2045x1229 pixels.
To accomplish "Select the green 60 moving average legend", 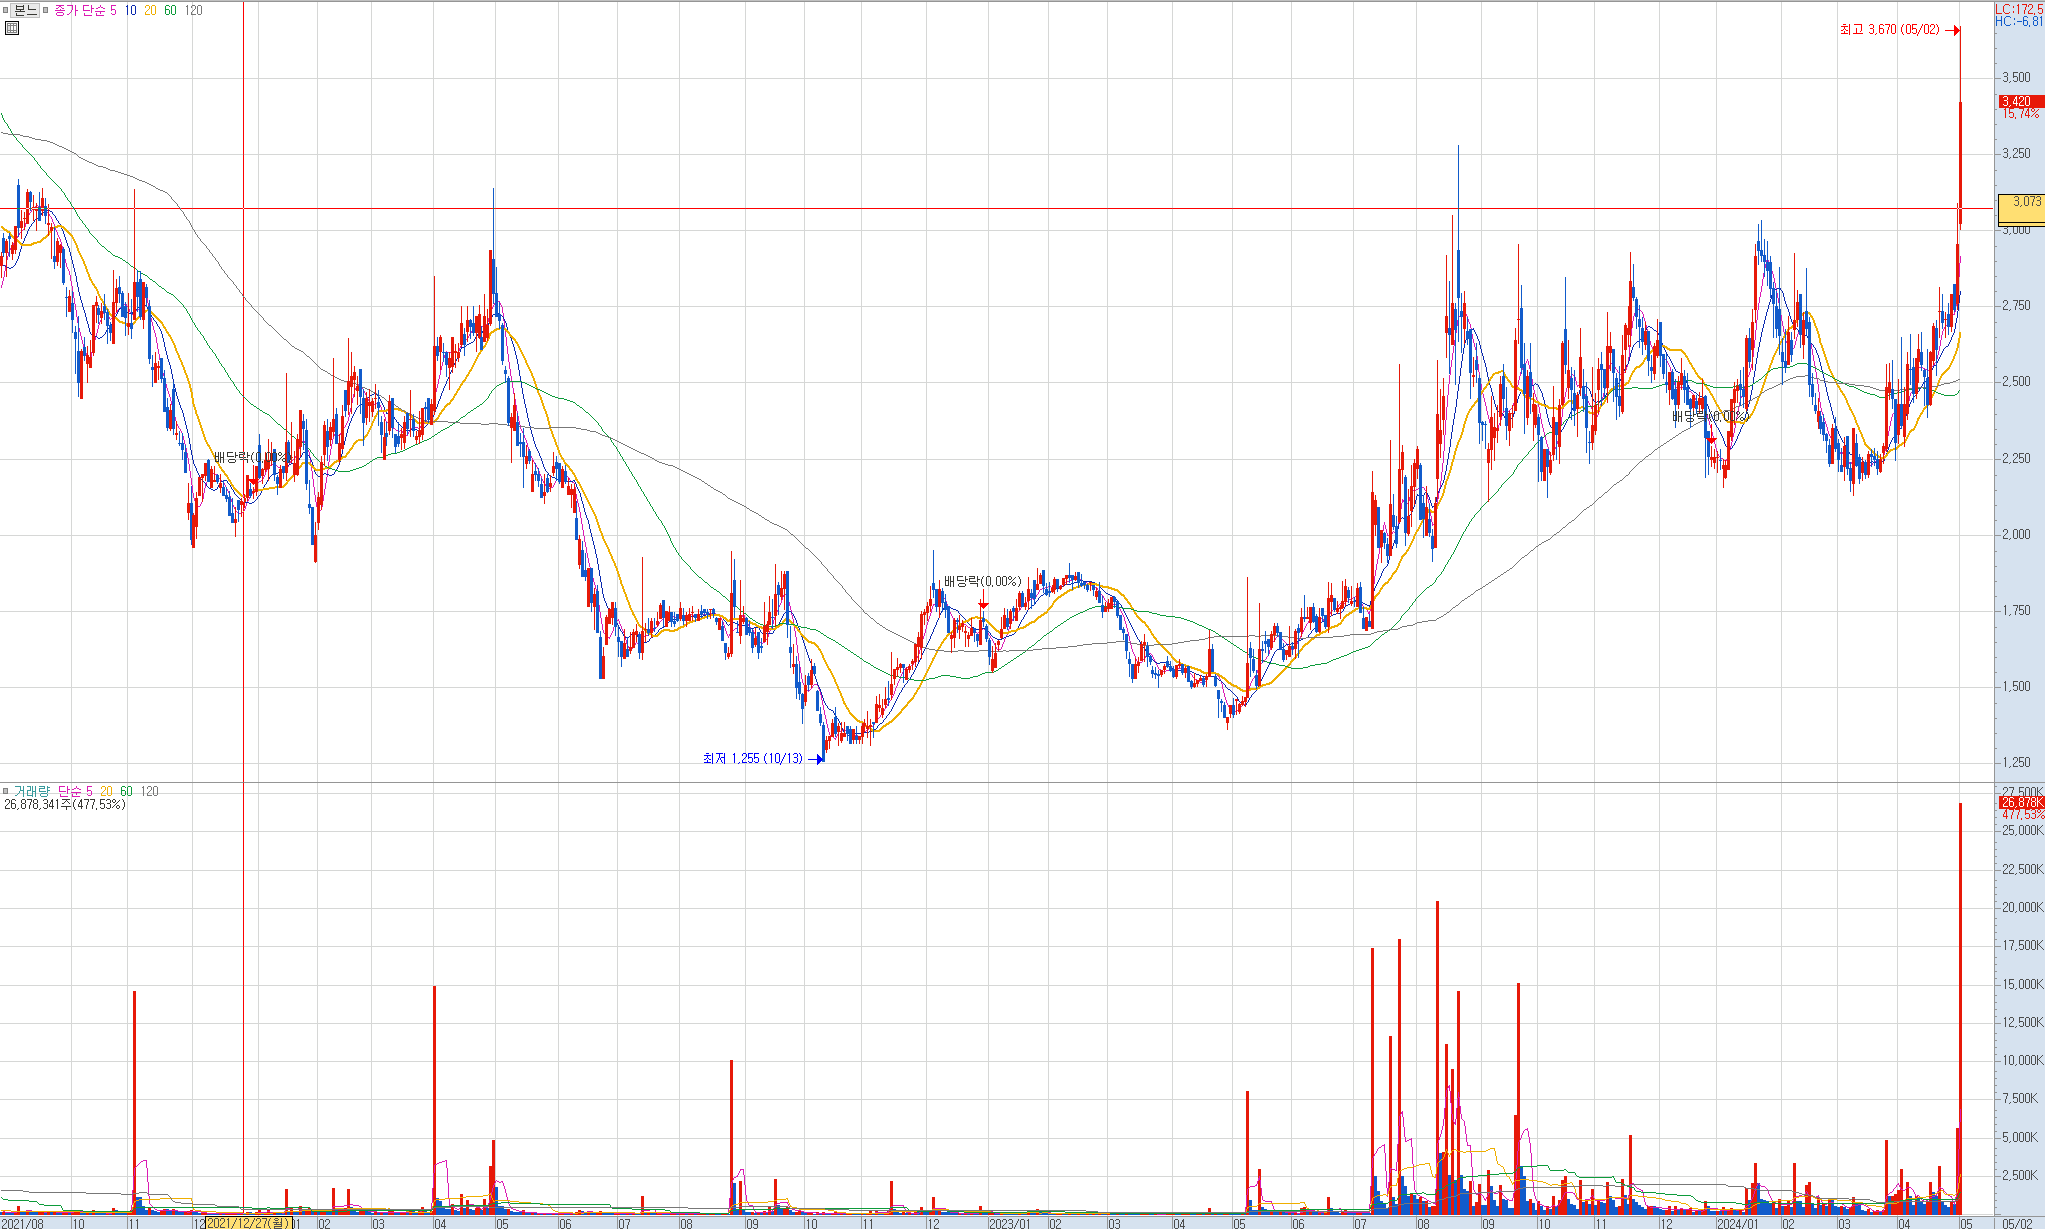I will [170, 10].
